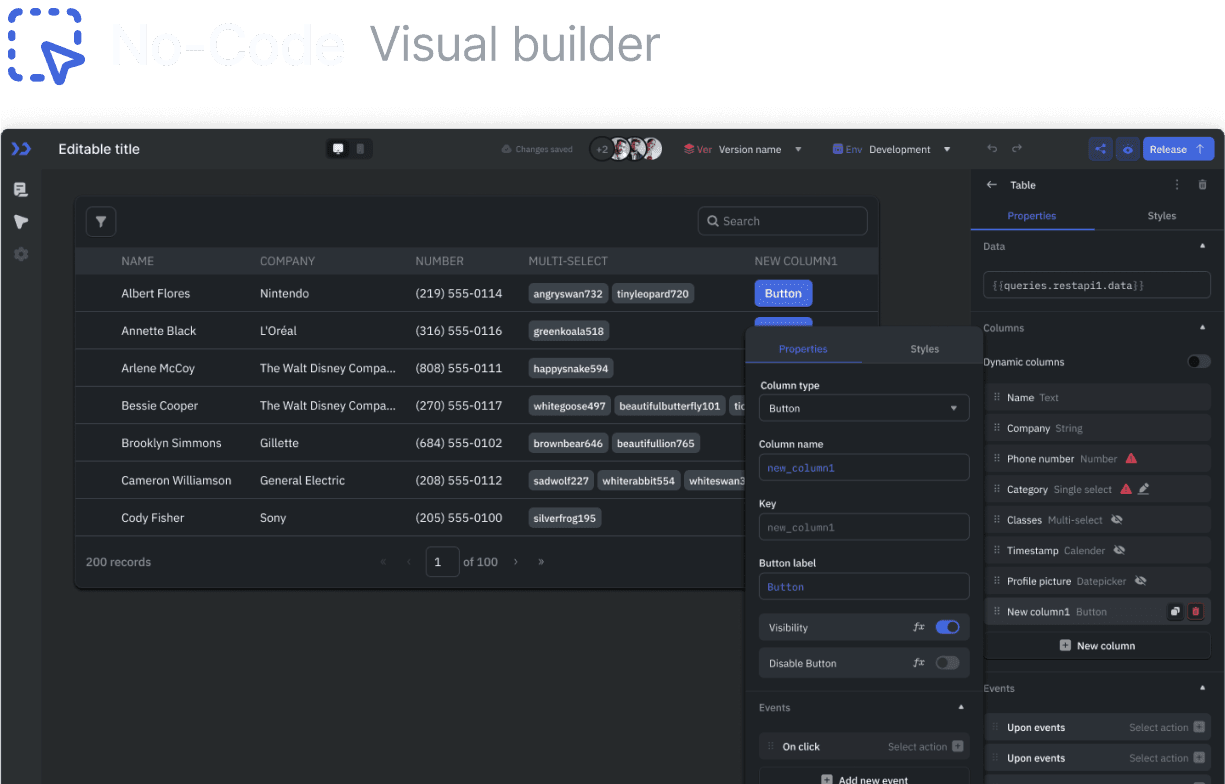Delete the New column1 column with trash icon
1225x784 pixels.
[x=1195, y=612]
